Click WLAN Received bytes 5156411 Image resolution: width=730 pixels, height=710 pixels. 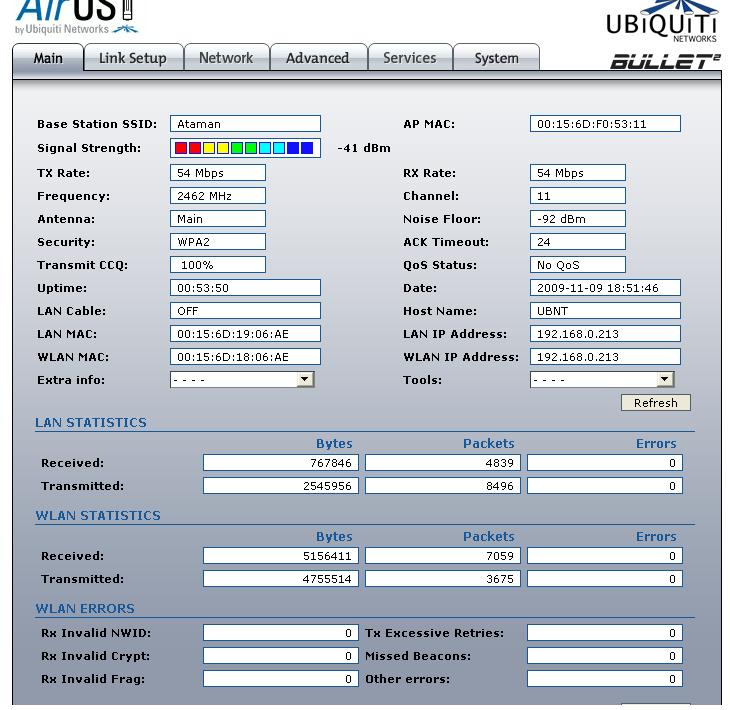click(281, 555)
